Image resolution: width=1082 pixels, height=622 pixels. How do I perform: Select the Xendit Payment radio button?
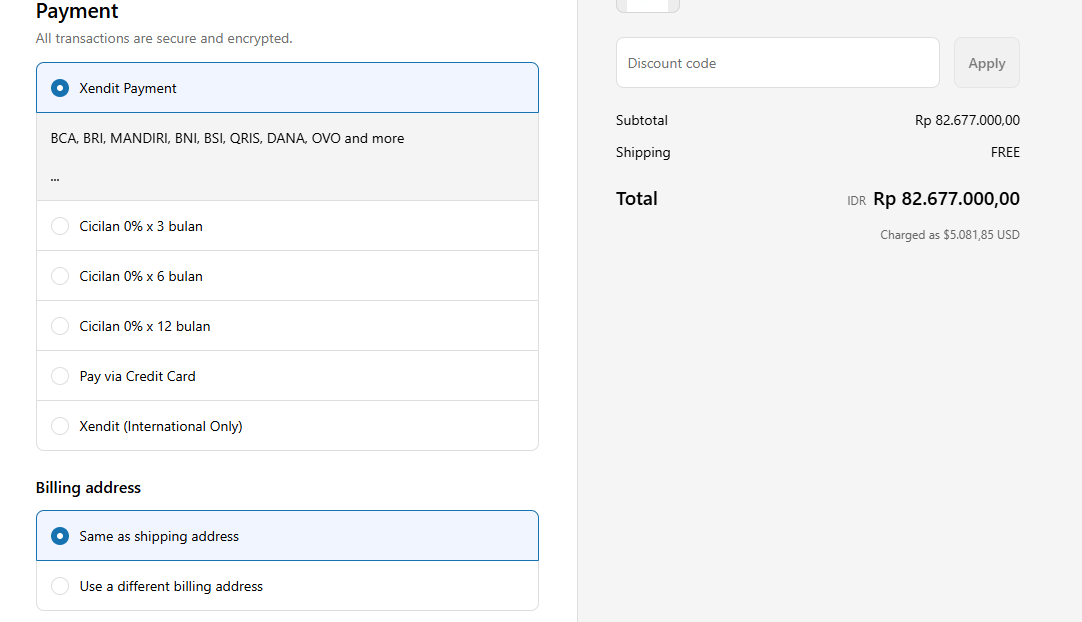tap(60, 88)
